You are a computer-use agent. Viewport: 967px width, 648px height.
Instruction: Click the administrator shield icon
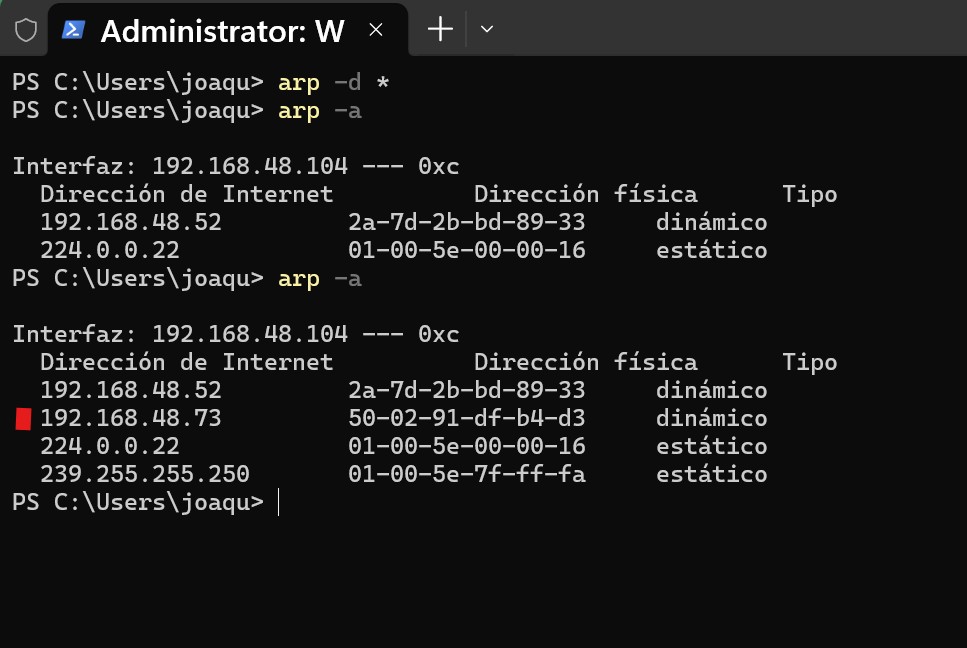(x=26, y=30)
